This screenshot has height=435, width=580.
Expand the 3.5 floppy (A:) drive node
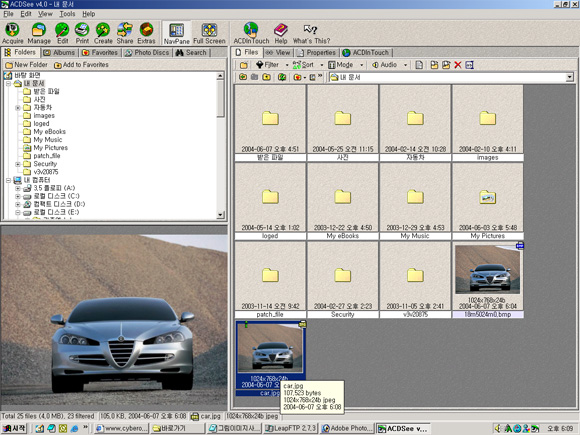tap(18, 188)
